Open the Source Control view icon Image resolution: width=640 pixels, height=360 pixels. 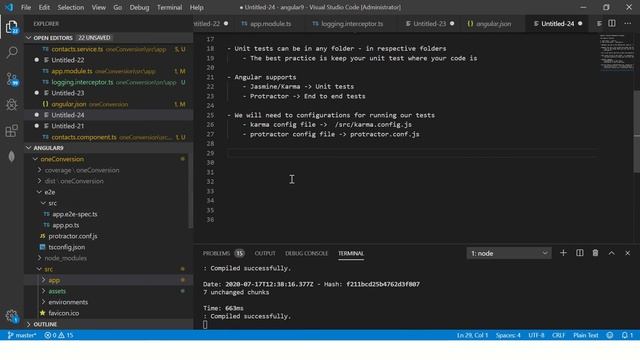click(x=11, y=79)
